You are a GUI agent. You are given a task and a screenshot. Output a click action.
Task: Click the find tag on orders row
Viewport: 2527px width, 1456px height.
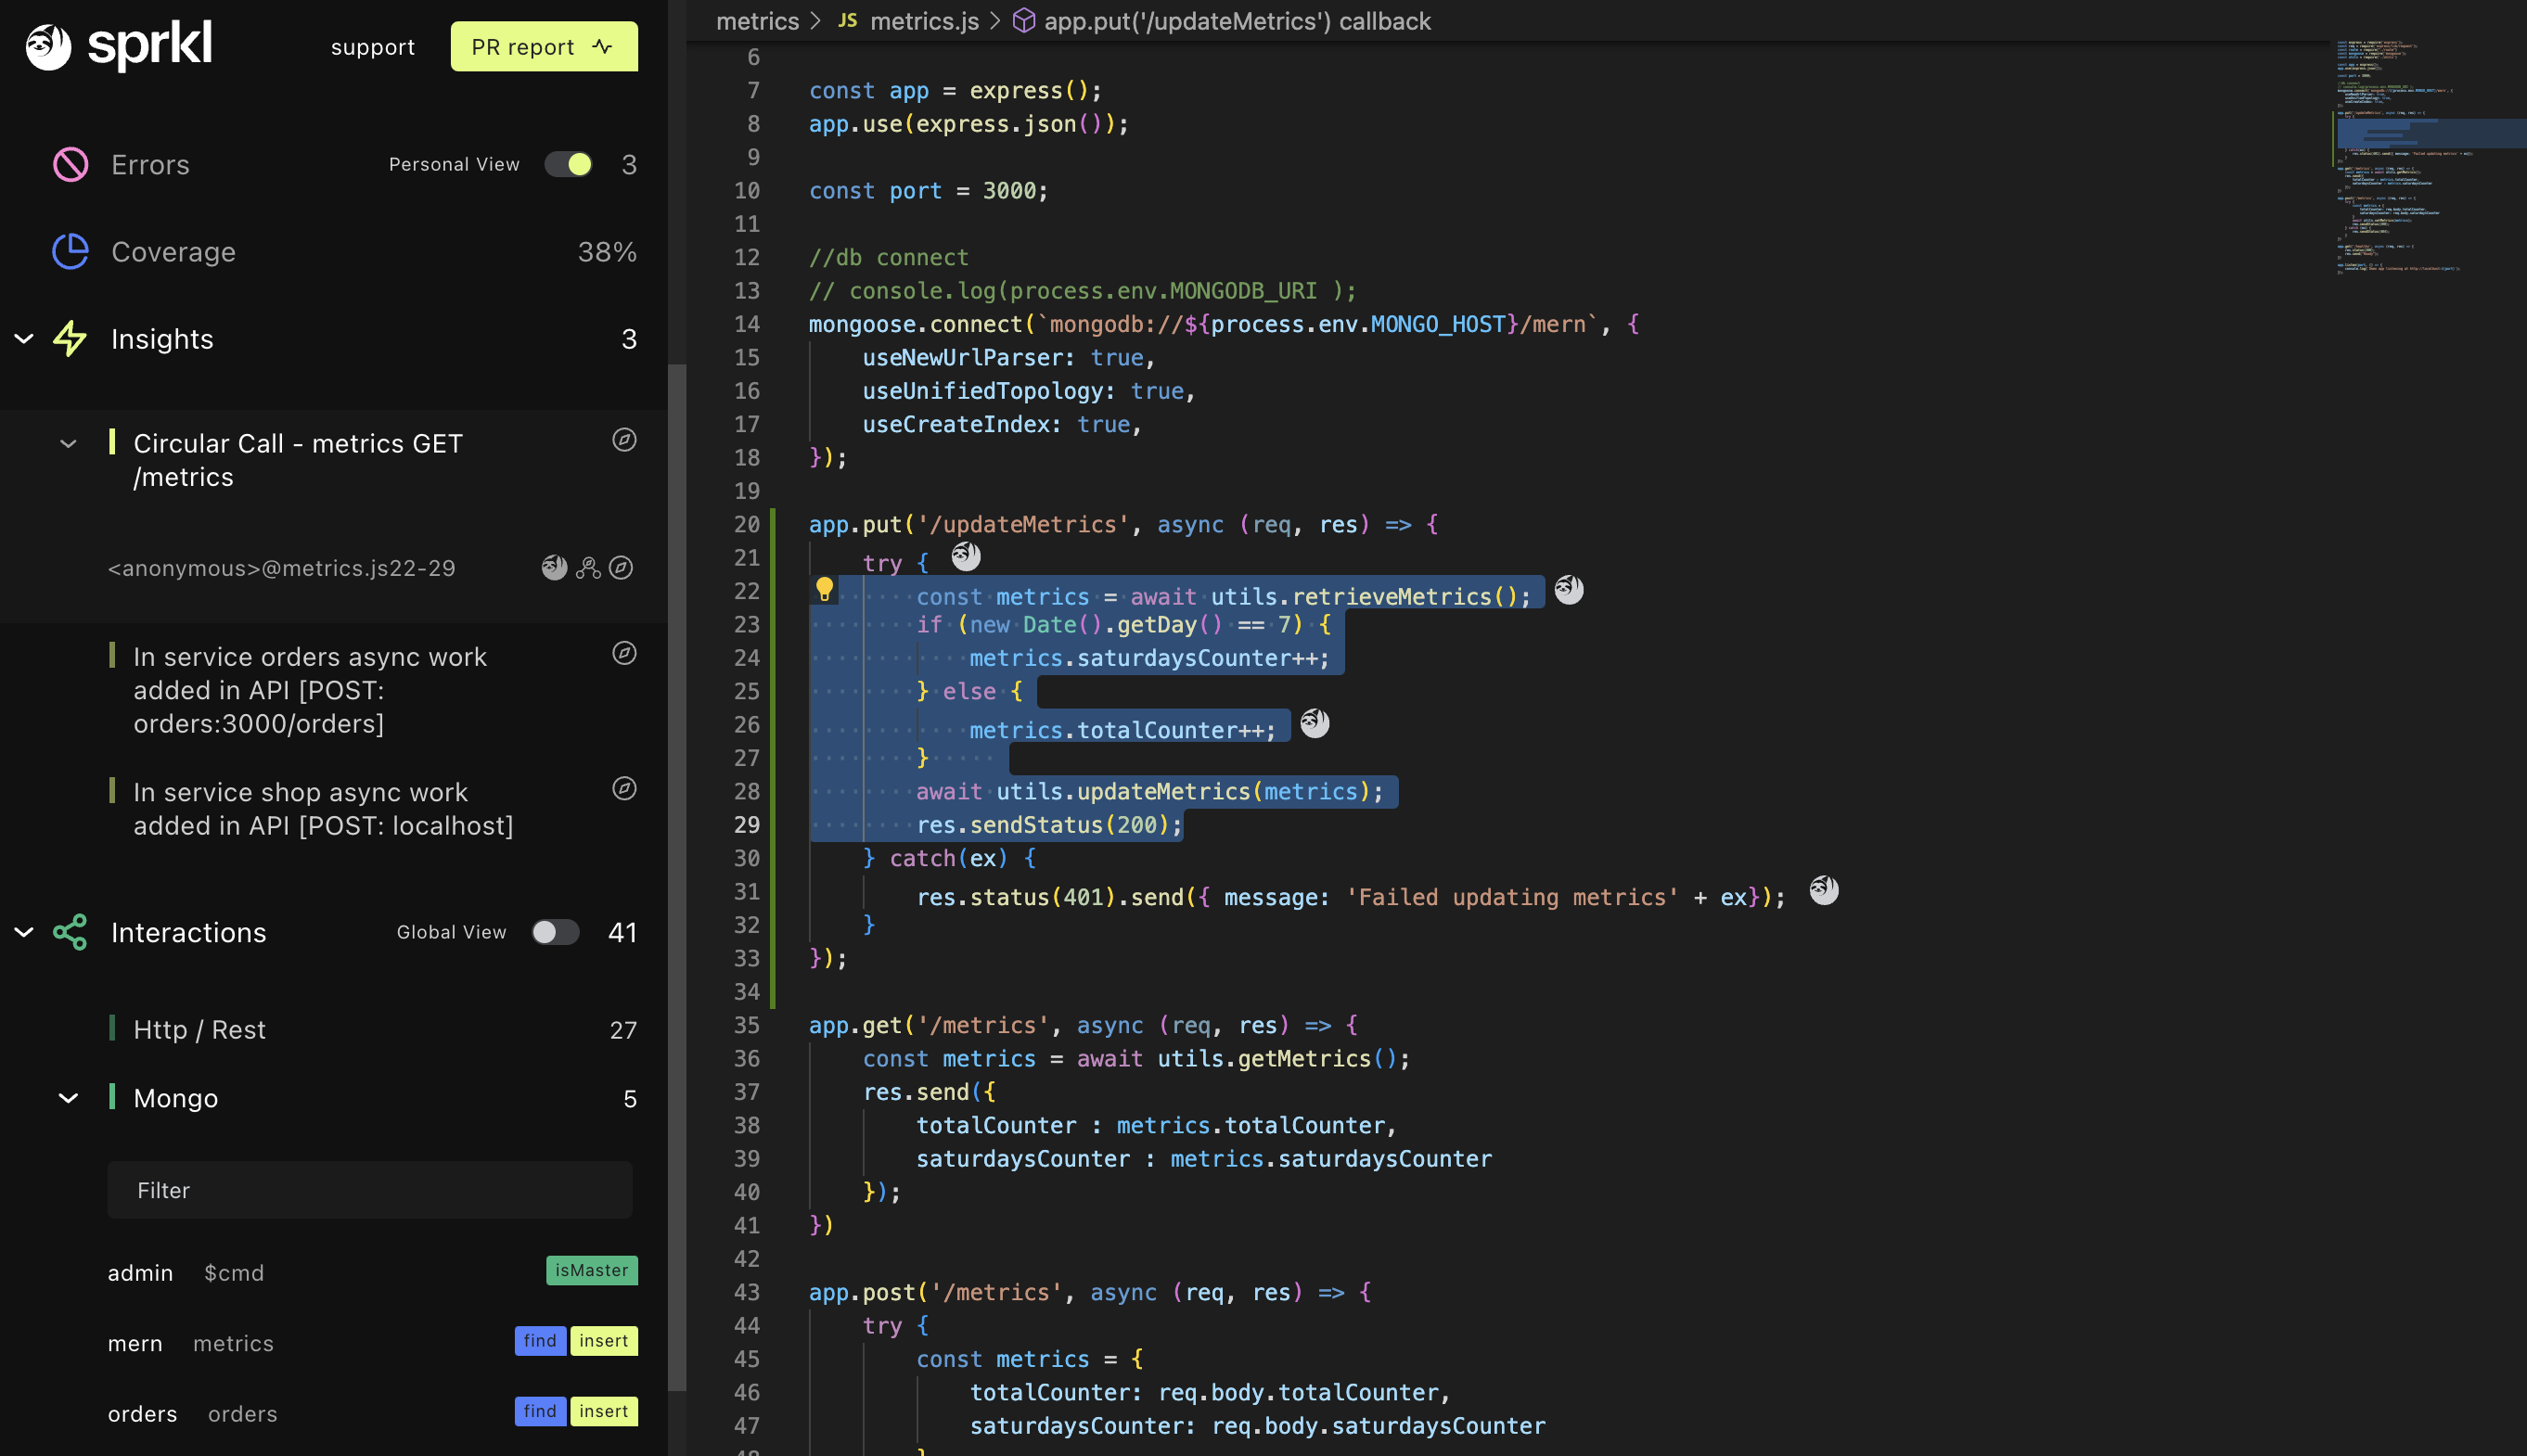tap(540, 1412)
